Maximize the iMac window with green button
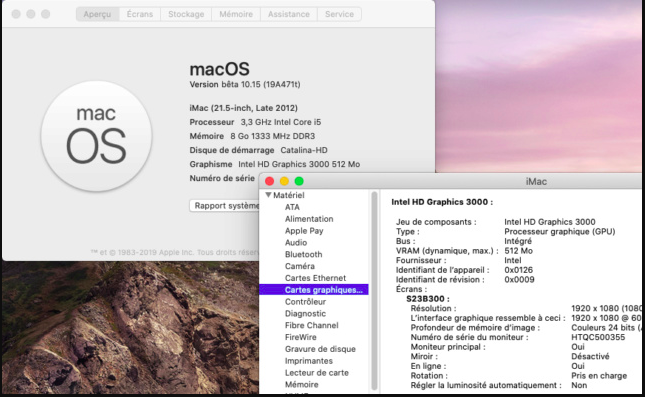The image size is (645, 397). tap(299, 181)
